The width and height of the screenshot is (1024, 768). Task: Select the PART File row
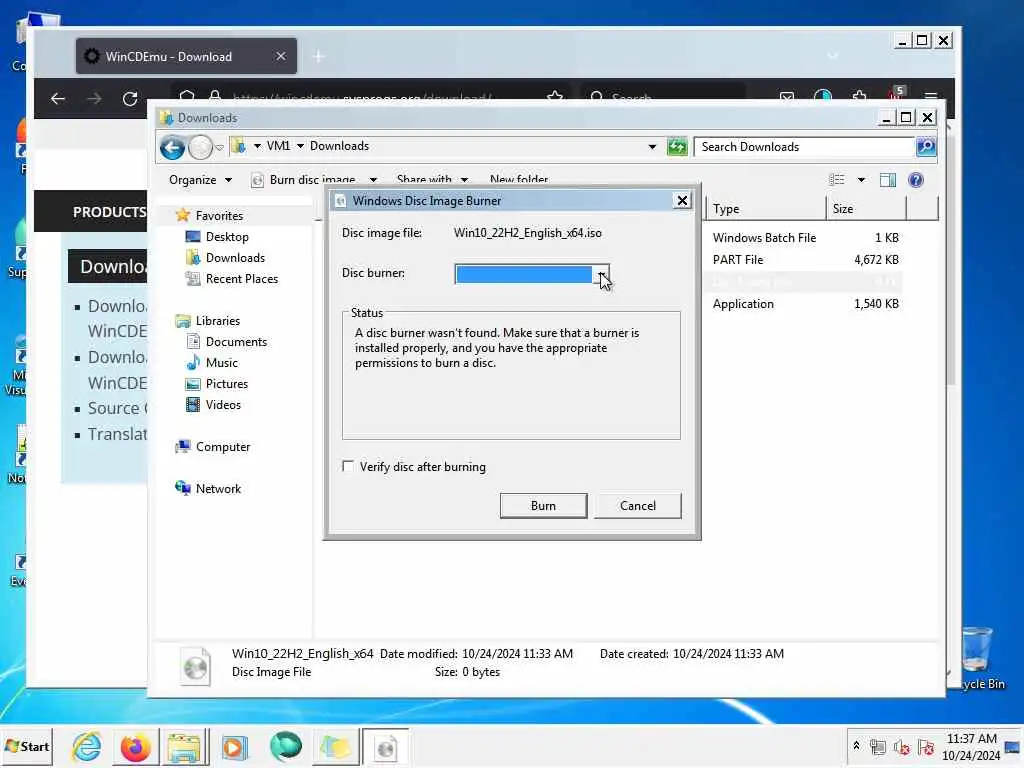tap(805, 260)
